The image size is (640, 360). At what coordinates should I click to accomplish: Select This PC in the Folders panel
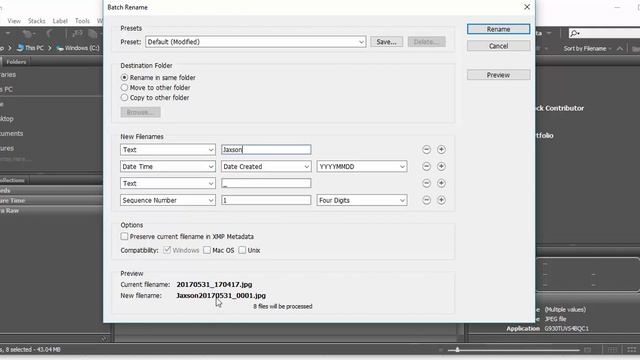coord(6,89)
